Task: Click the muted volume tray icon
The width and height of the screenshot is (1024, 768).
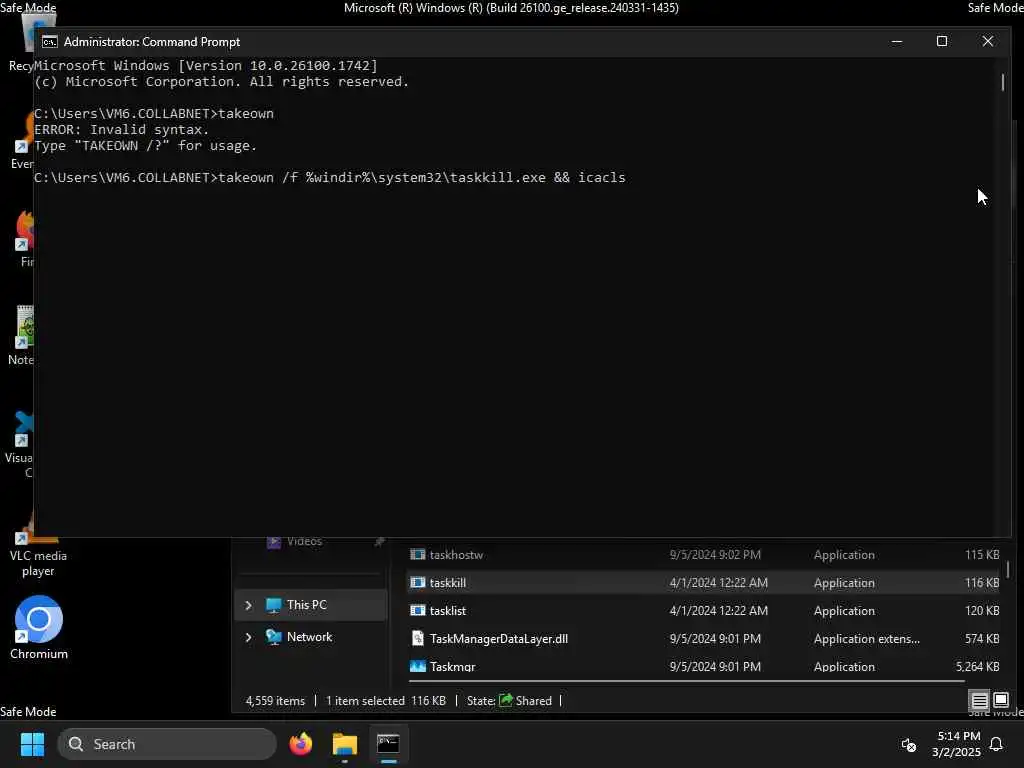Action: point(908,744)
